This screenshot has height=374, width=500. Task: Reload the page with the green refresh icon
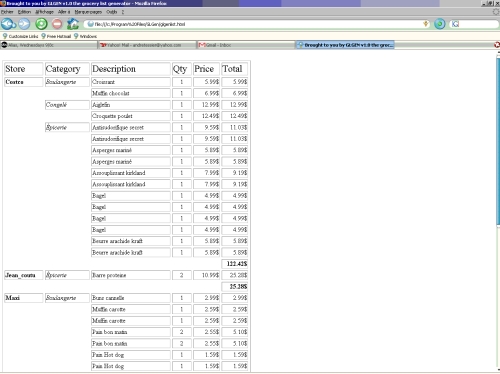41,24
